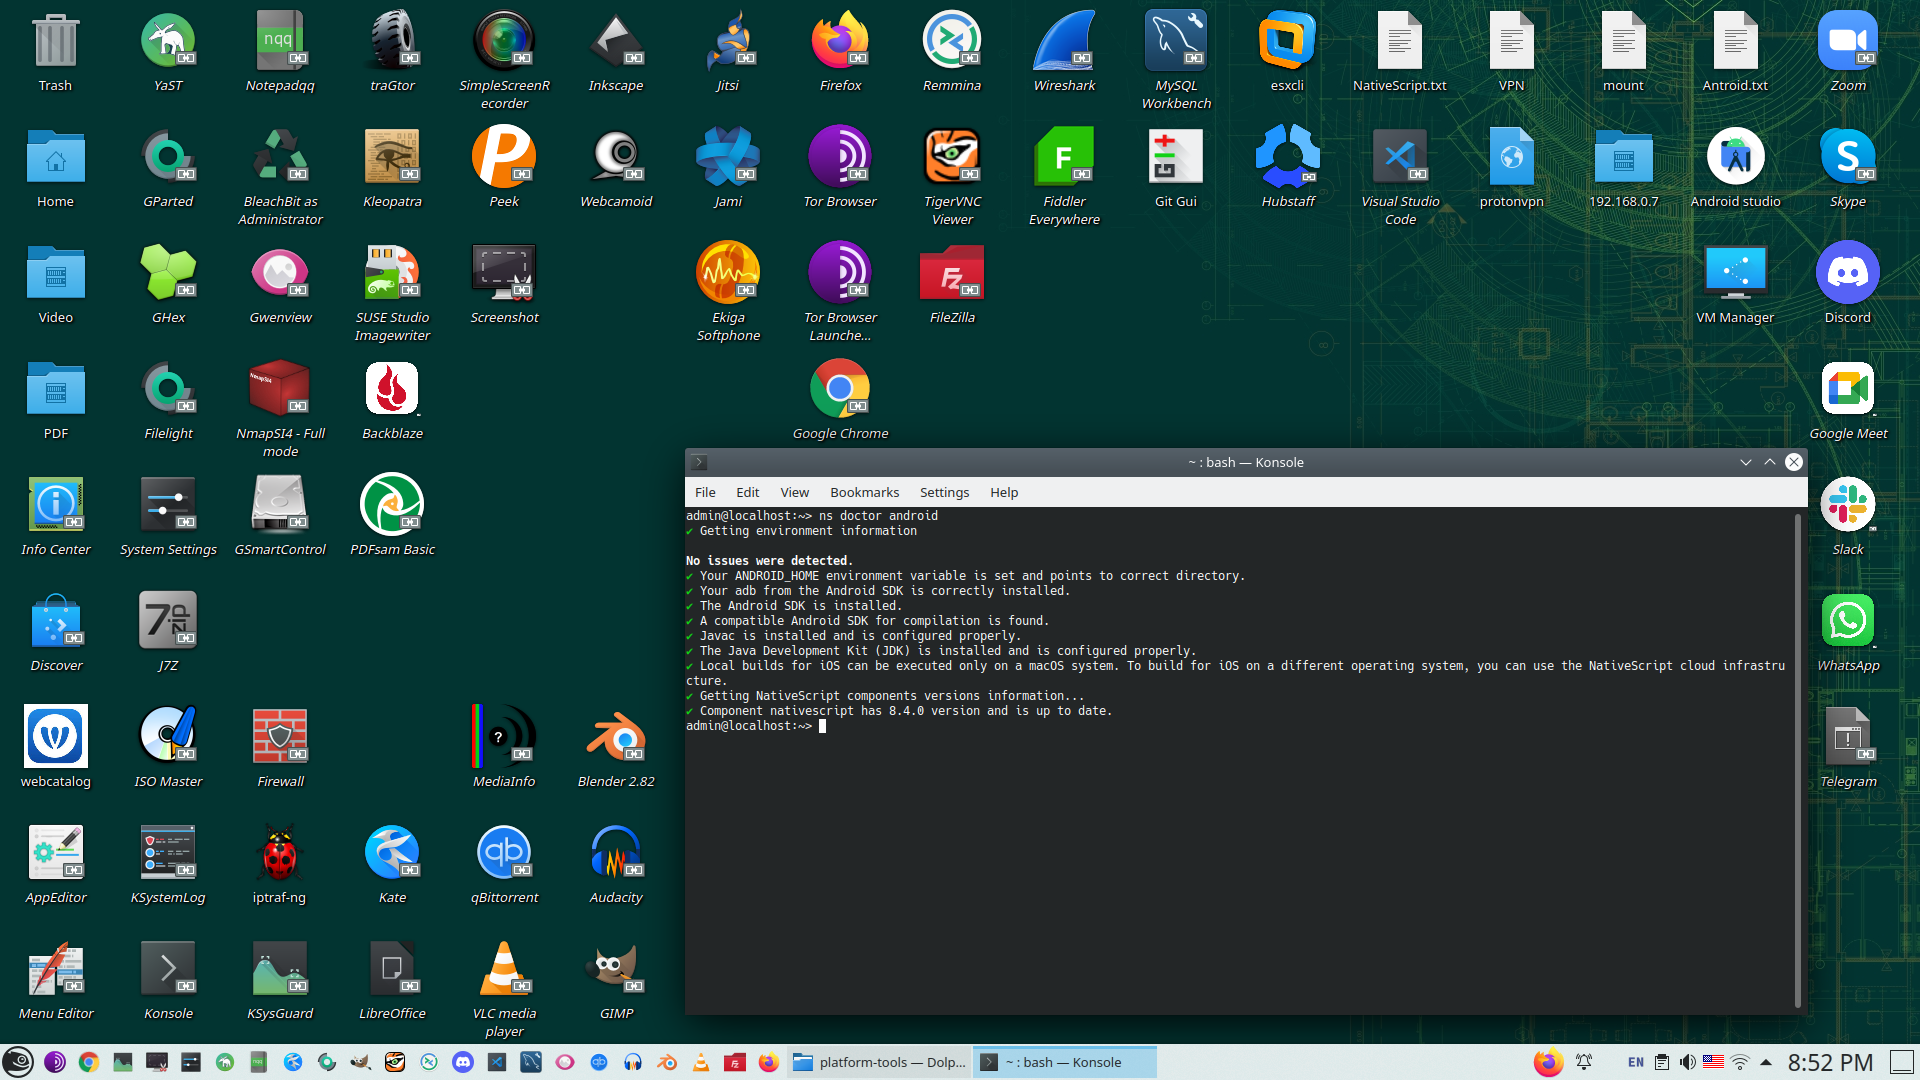Click the Wi-Fi network tray icon
Image resolution: width=1920 pixels, height=1080 pixels.
(1740, 1062)
